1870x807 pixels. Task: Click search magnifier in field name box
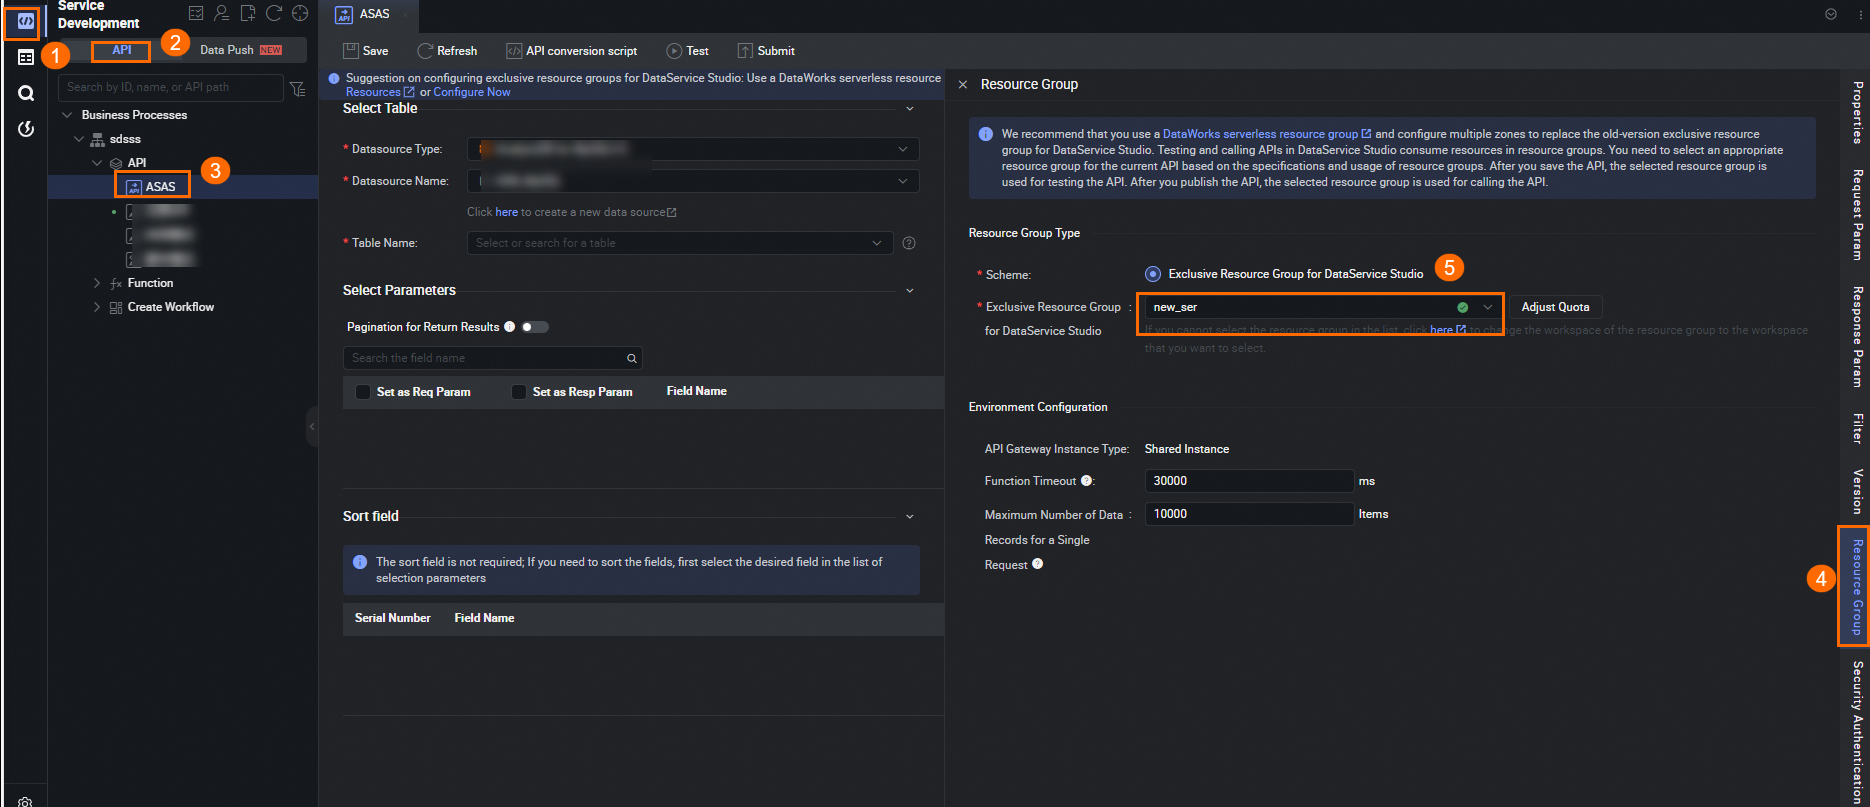[x=632, y=358]
